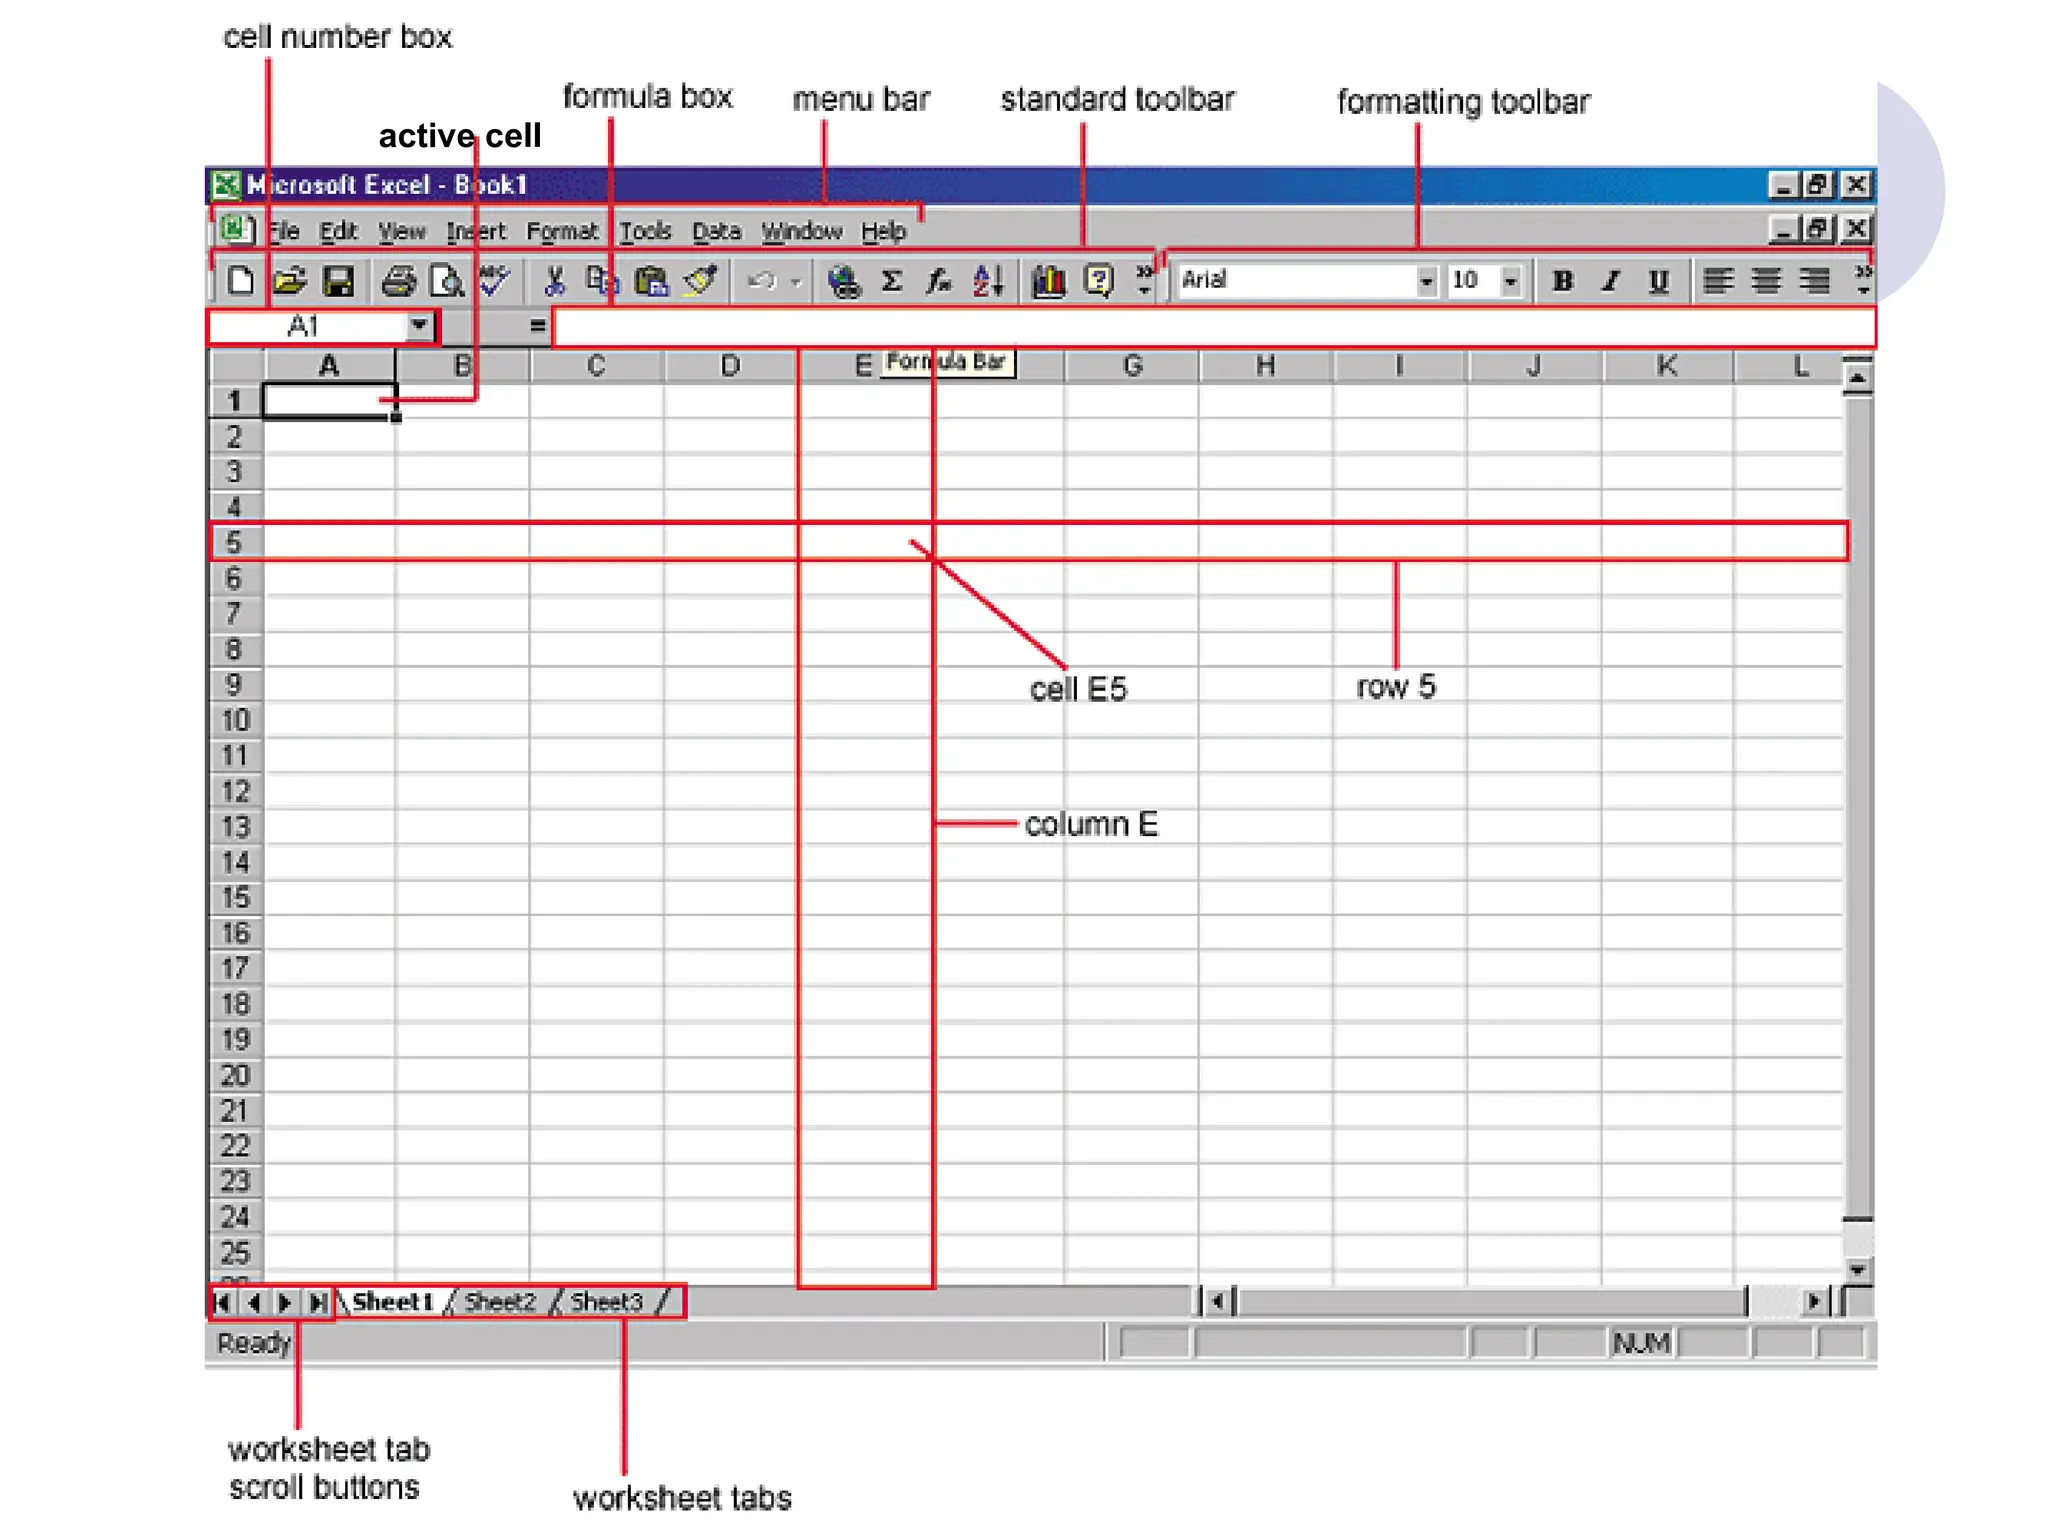
Task: Click column E header
Action: click(x=862, y=366)
